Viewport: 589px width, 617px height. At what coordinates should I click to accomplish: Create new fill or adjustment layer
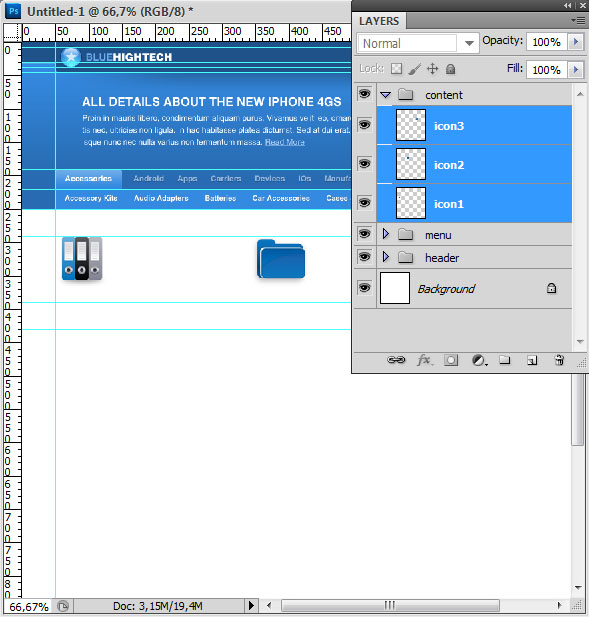(x=479, y=360)
